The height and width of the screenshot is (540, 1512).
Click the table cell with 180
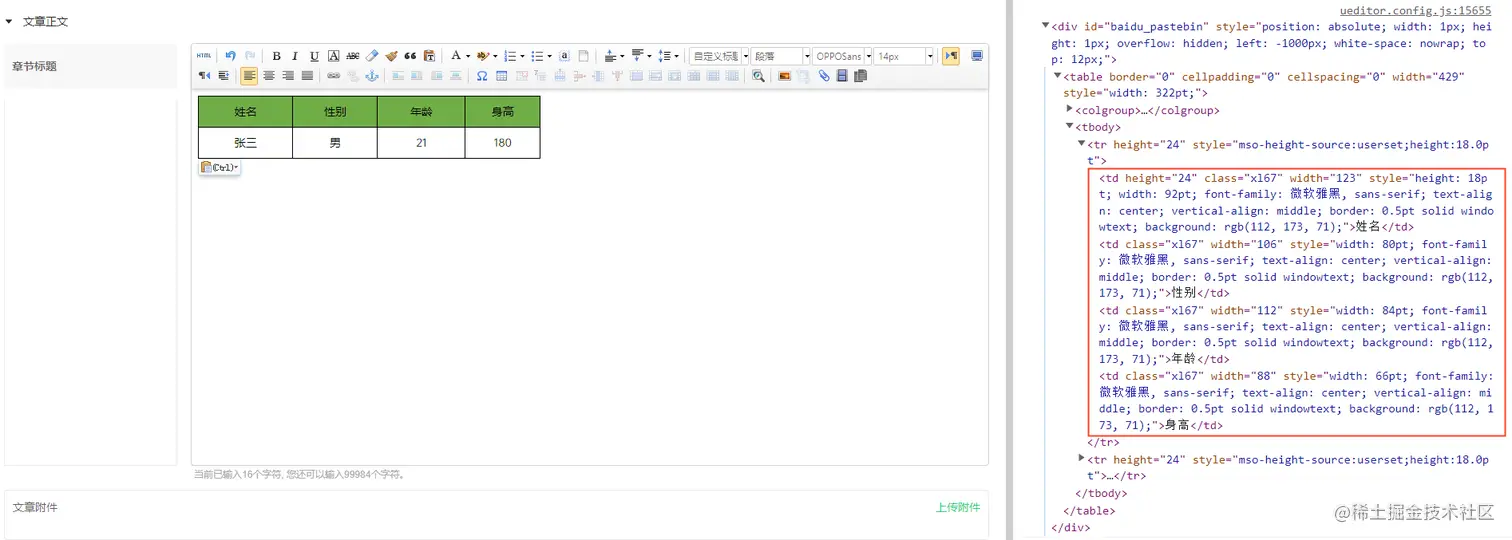502,143
